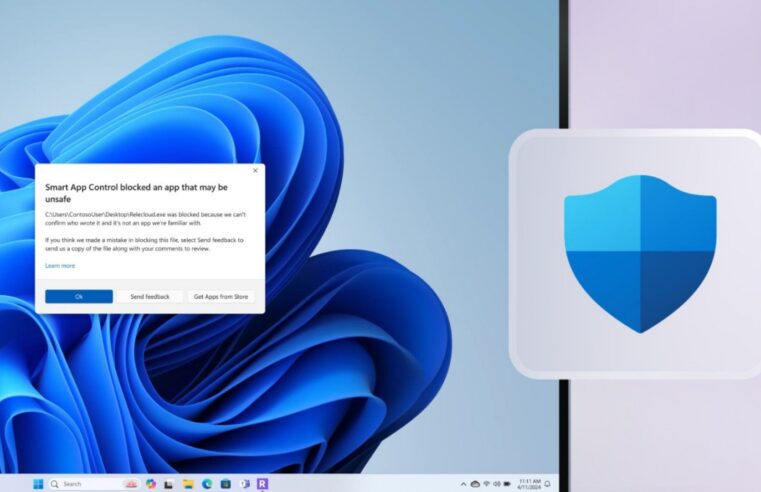Open Copilot from the taskbar
761x492 pixels.
coord(150,484)
